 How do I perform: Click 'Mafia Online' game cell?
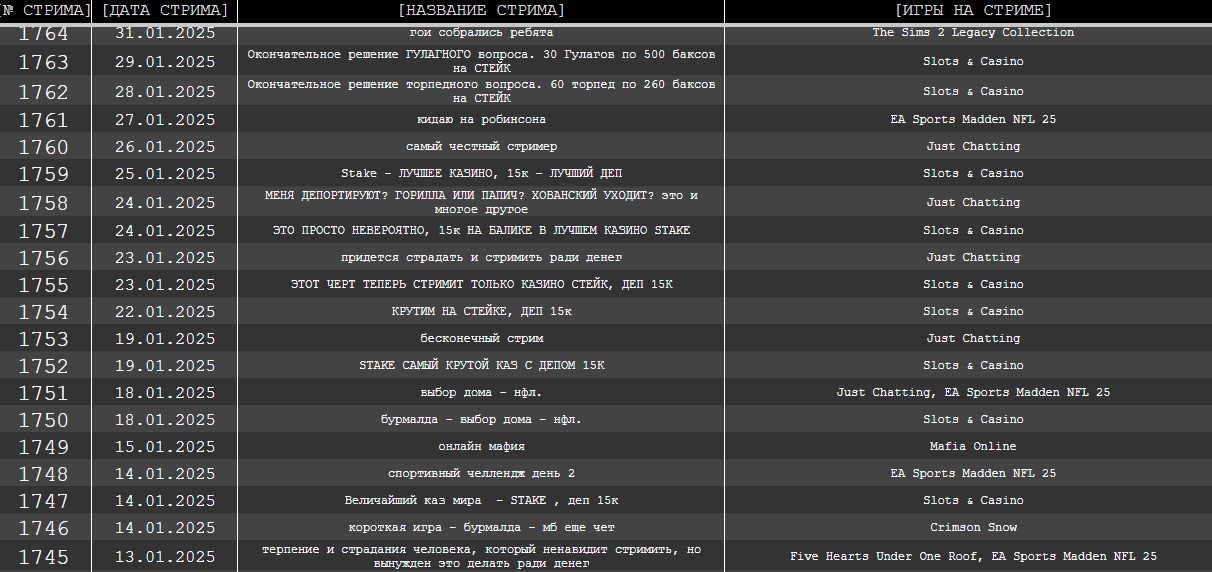point(973,447)
